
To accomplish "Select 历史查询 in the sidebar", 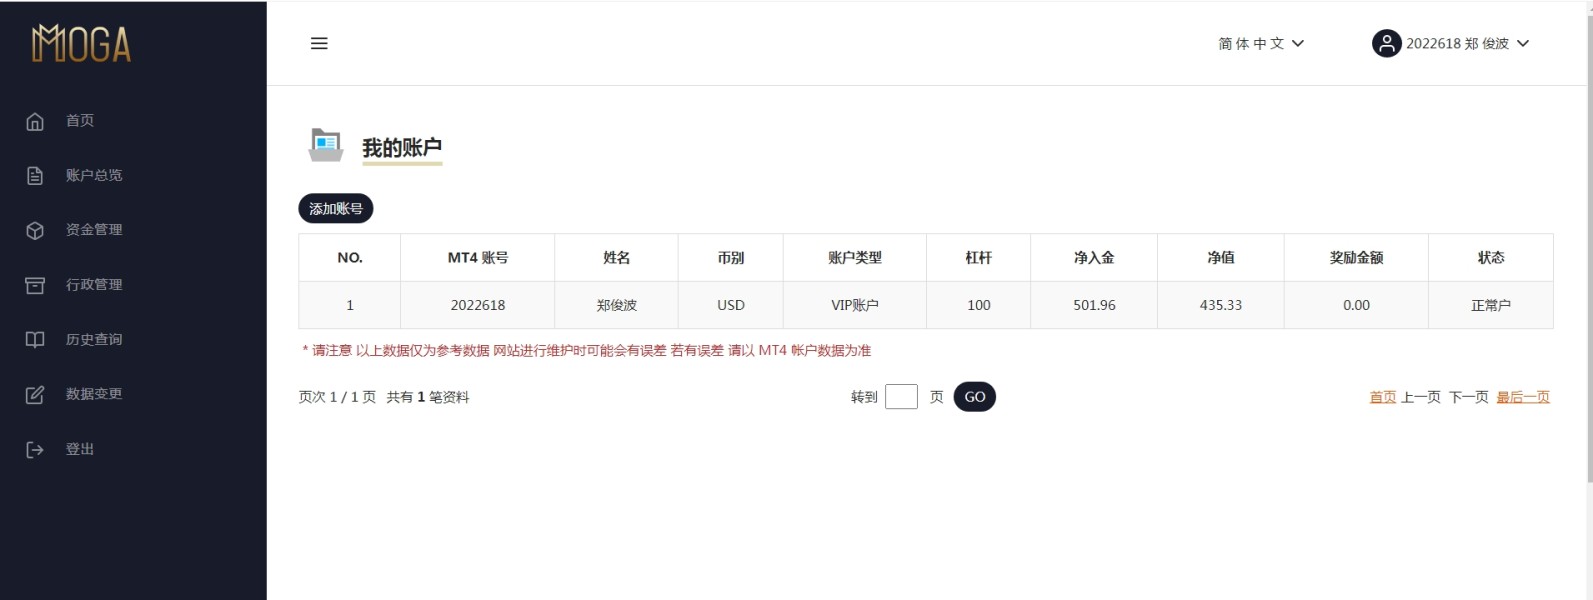I will tap(94, 340).
